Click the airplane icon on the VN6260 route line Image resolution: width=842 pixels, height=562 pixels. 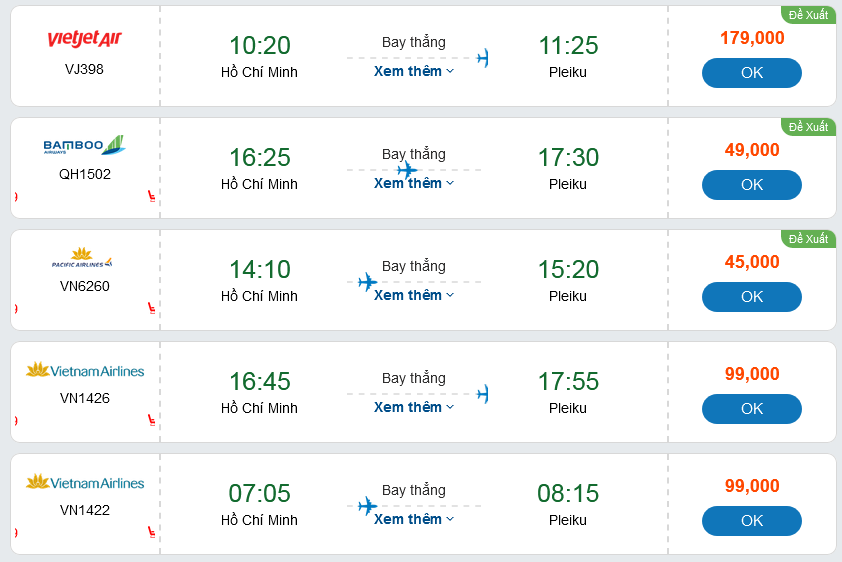pos(368,282)
